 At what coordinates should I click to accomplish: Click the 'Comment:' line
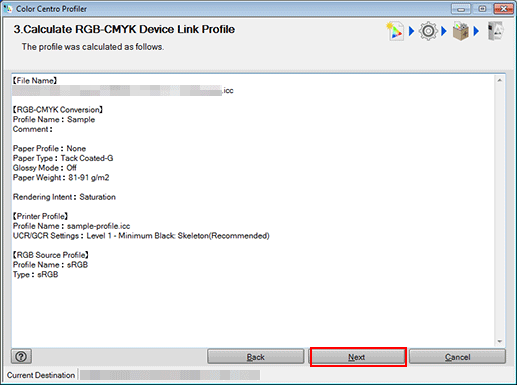coord(33,129)
